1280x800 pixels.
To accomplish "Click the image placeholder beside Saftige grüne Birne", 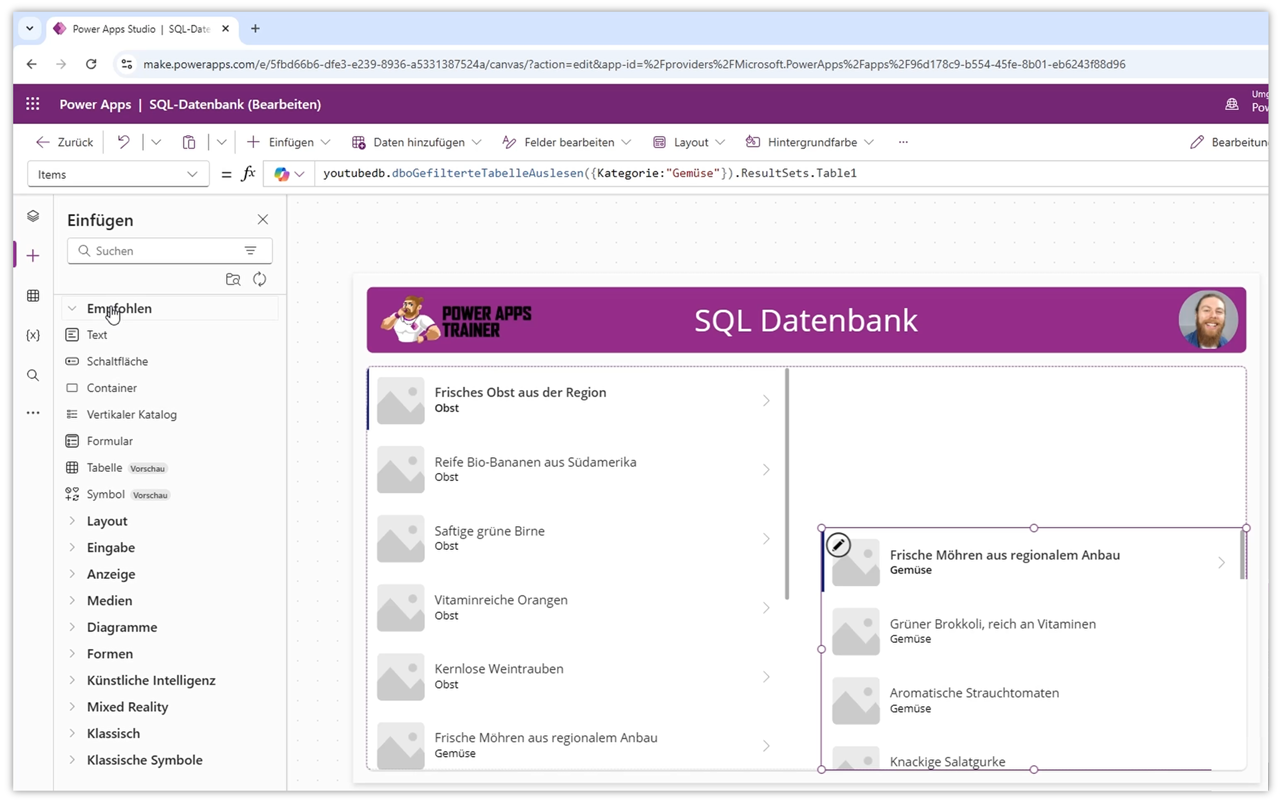I will click(x=401, y=539).
